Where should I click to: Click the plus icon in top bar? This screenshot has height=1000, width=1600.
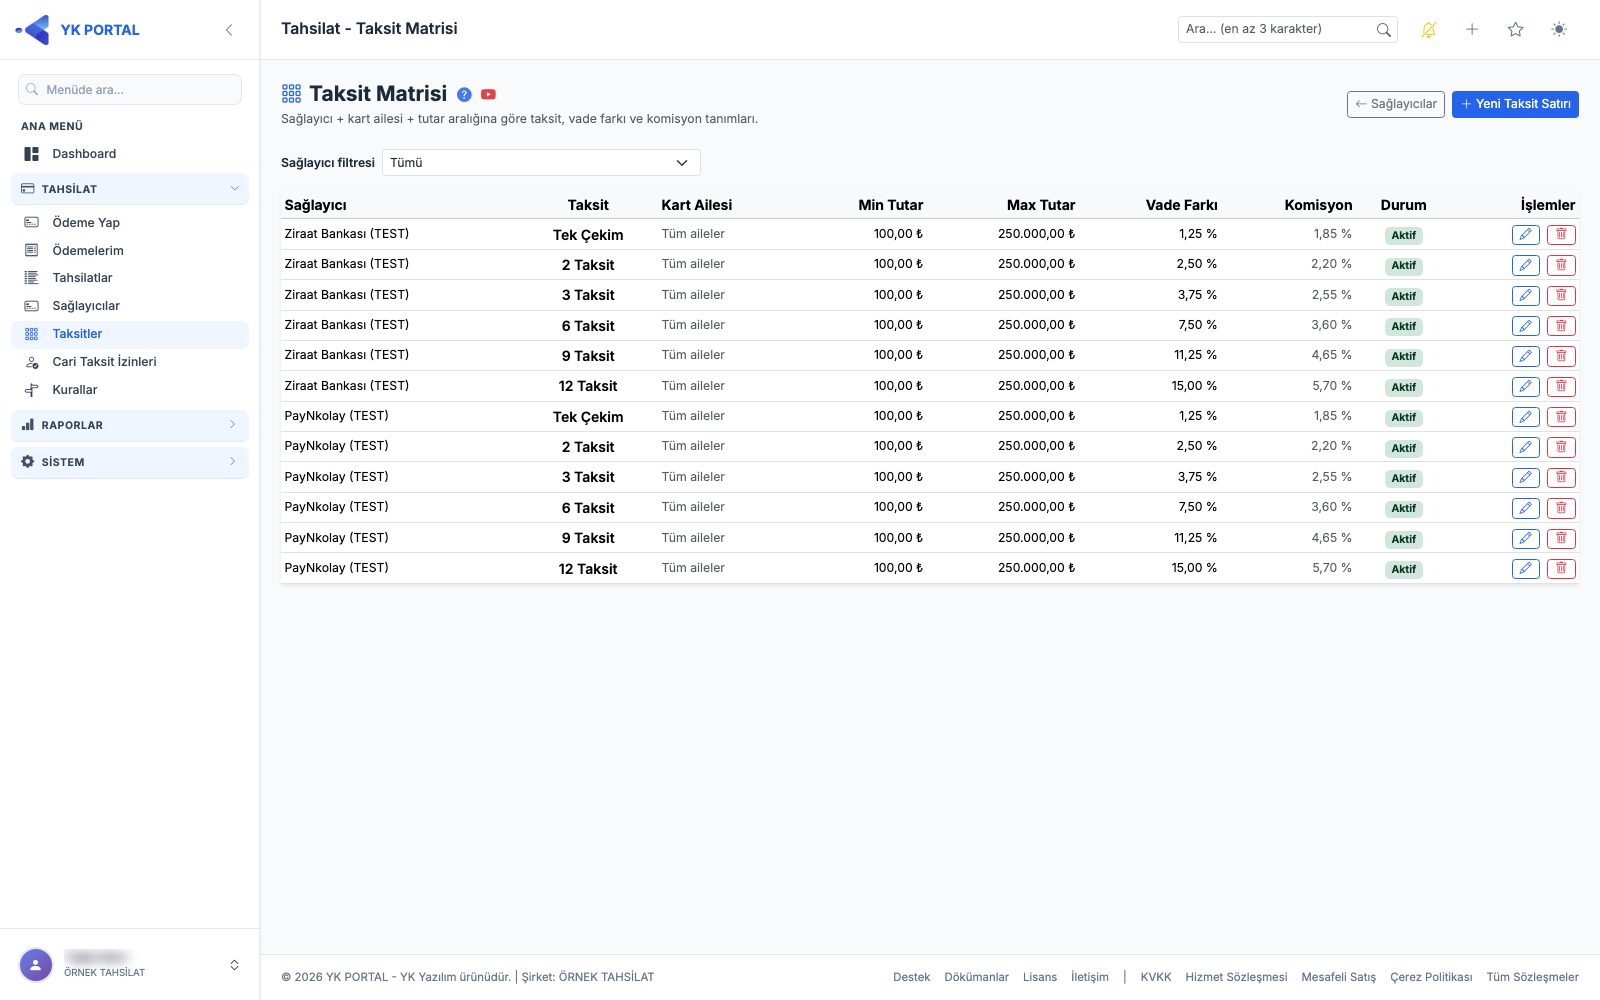1472,30
